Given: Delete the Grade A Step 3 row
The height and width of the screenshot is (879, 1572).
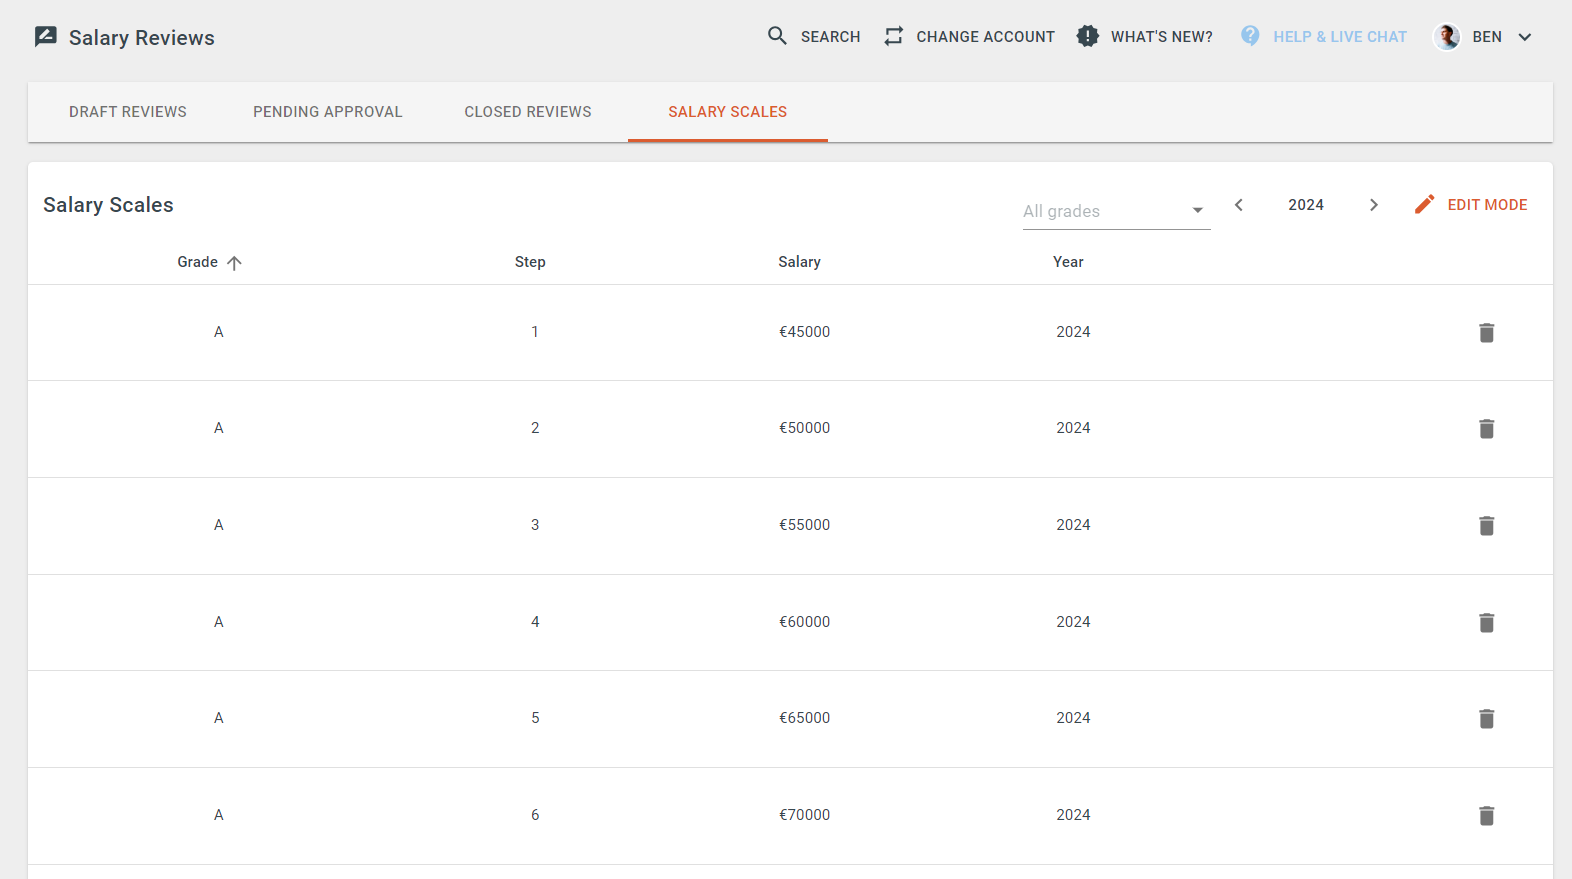Looking at the screenshot, I should coord(1487,526).
